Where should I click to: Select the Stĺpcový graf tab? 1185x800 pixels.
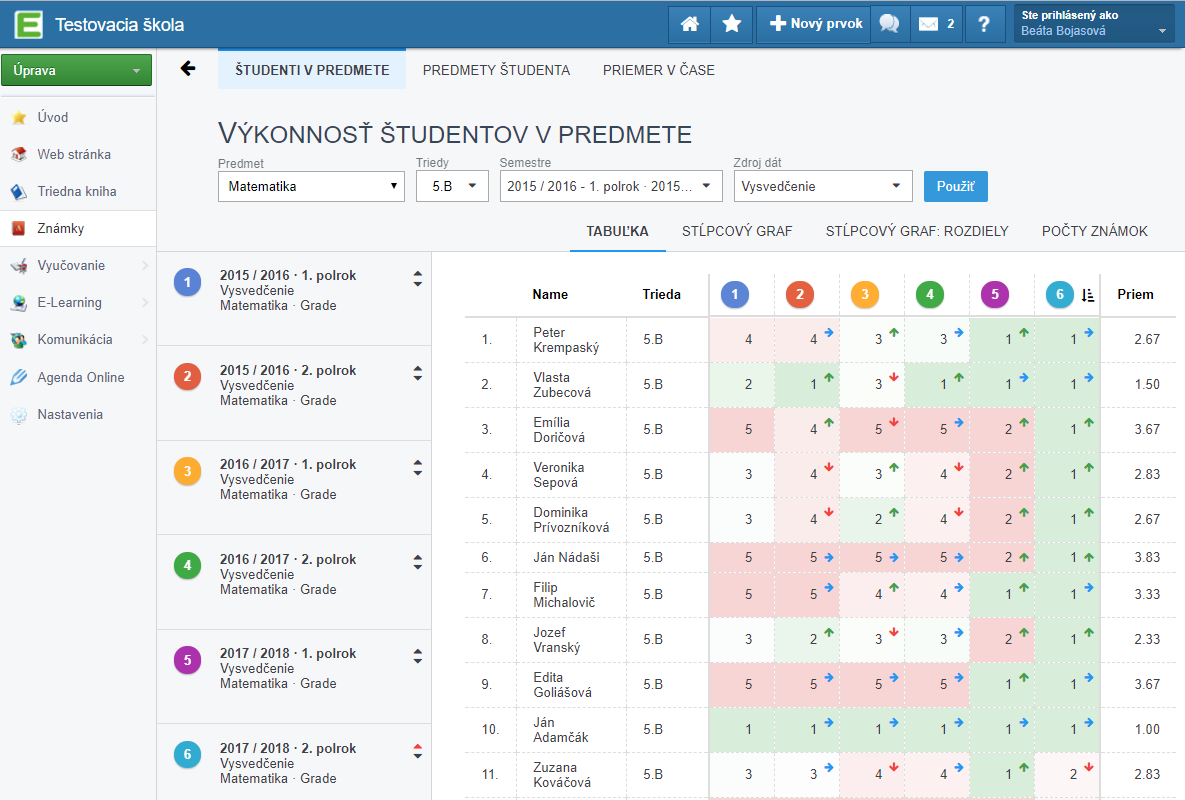[737, 231]
